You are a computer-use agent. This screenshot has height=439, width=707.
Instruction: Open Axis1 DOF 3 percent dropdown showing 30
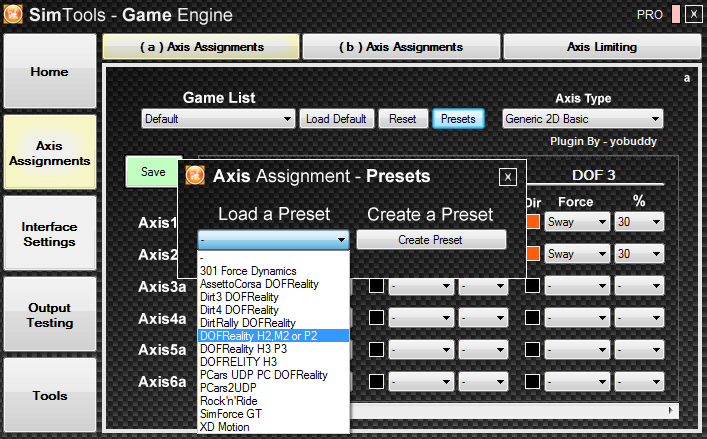pos(639,222)
